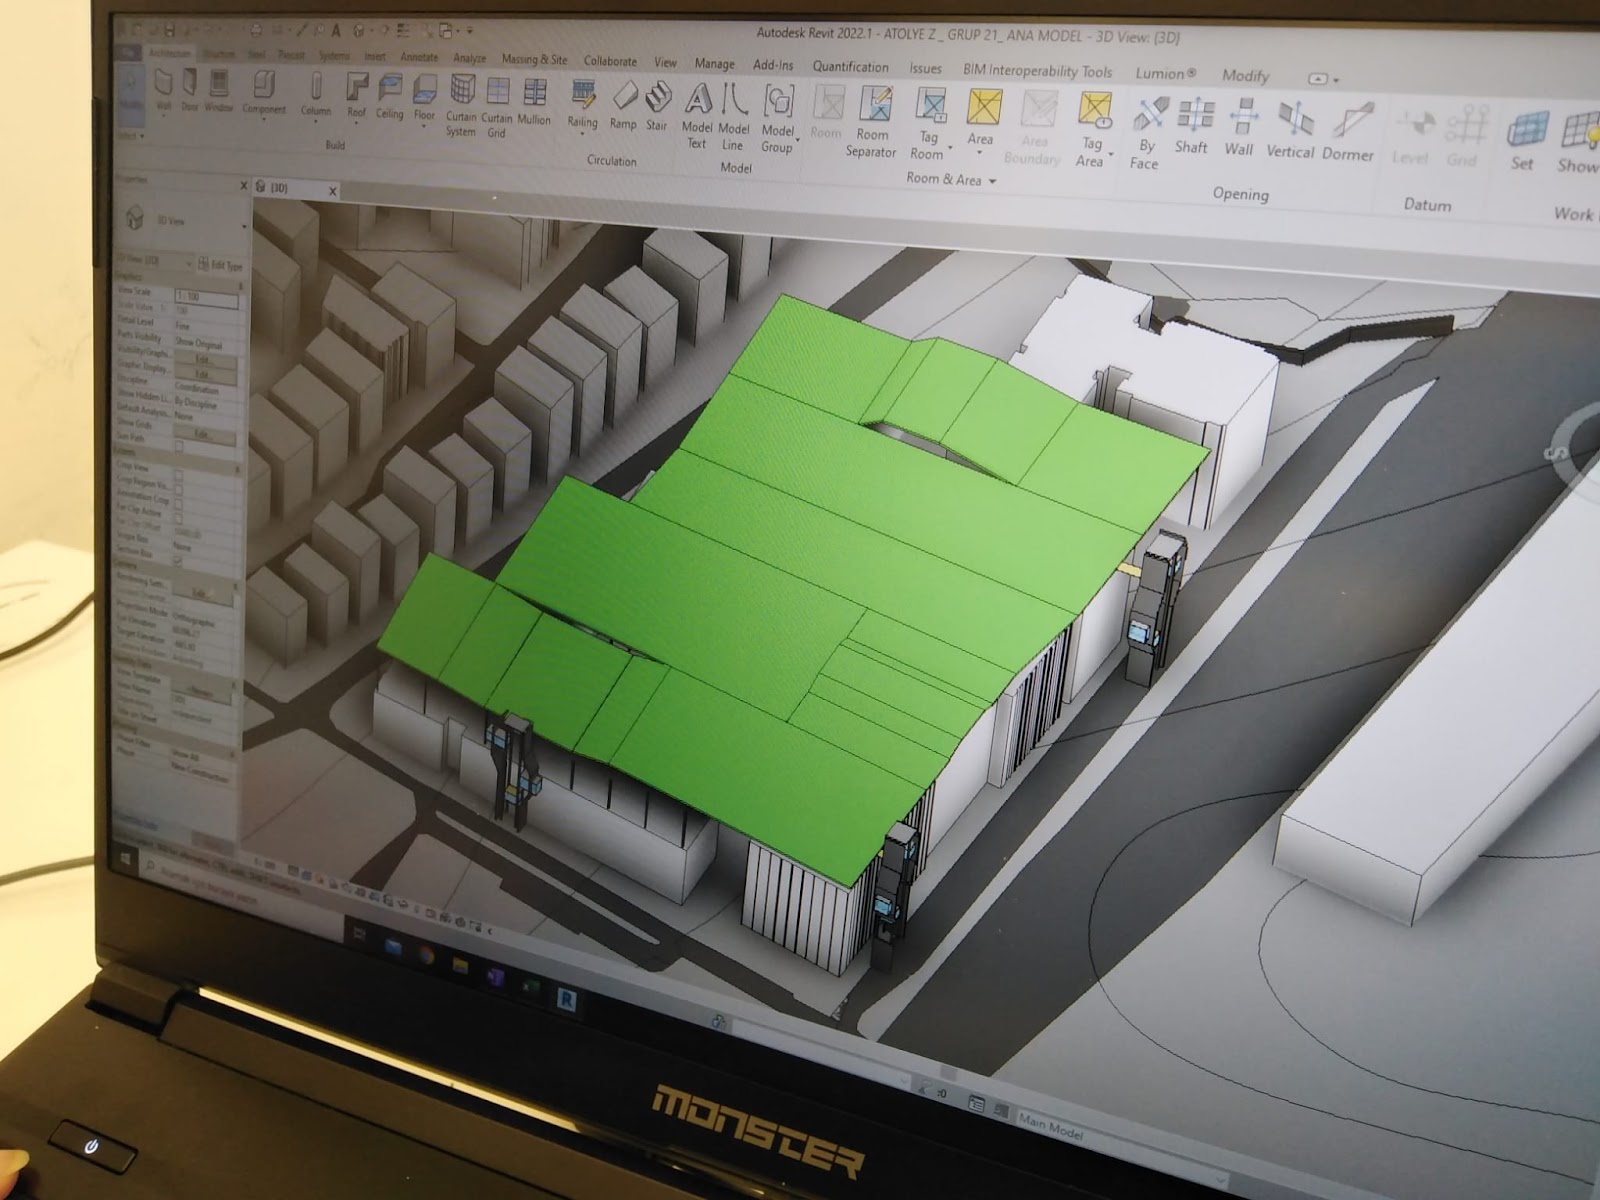The image size is (1600, 1200).
Task: Select the Area tool
Action: click(981, 118)
